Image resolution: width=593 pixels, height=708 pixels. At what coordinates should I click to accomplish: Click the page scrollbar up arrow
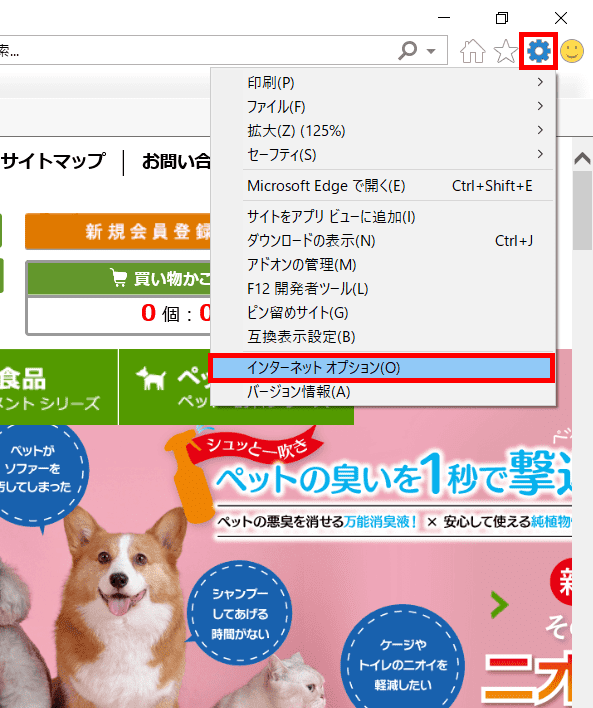coord(582,158)
